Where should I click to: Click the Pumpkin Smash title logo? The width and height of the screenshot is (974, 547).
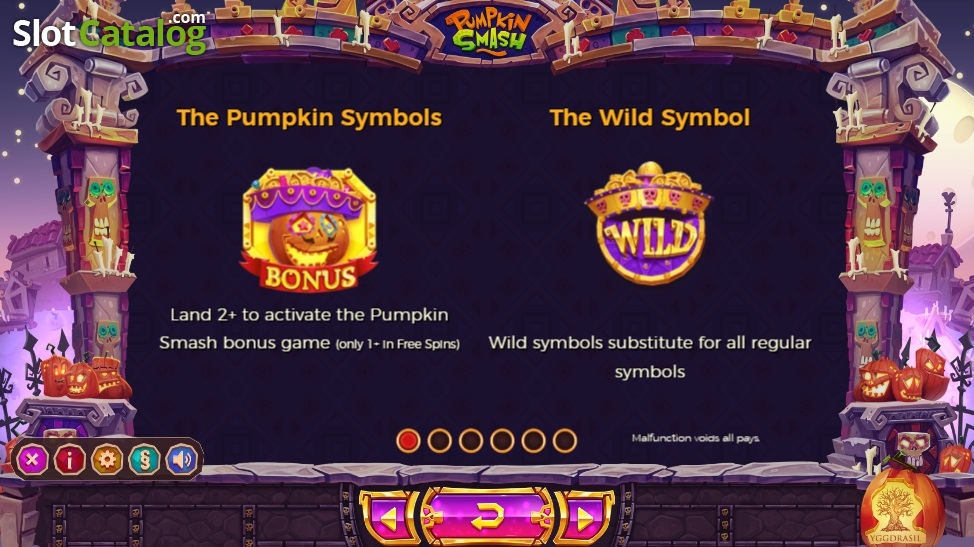(x=488, y=31)
